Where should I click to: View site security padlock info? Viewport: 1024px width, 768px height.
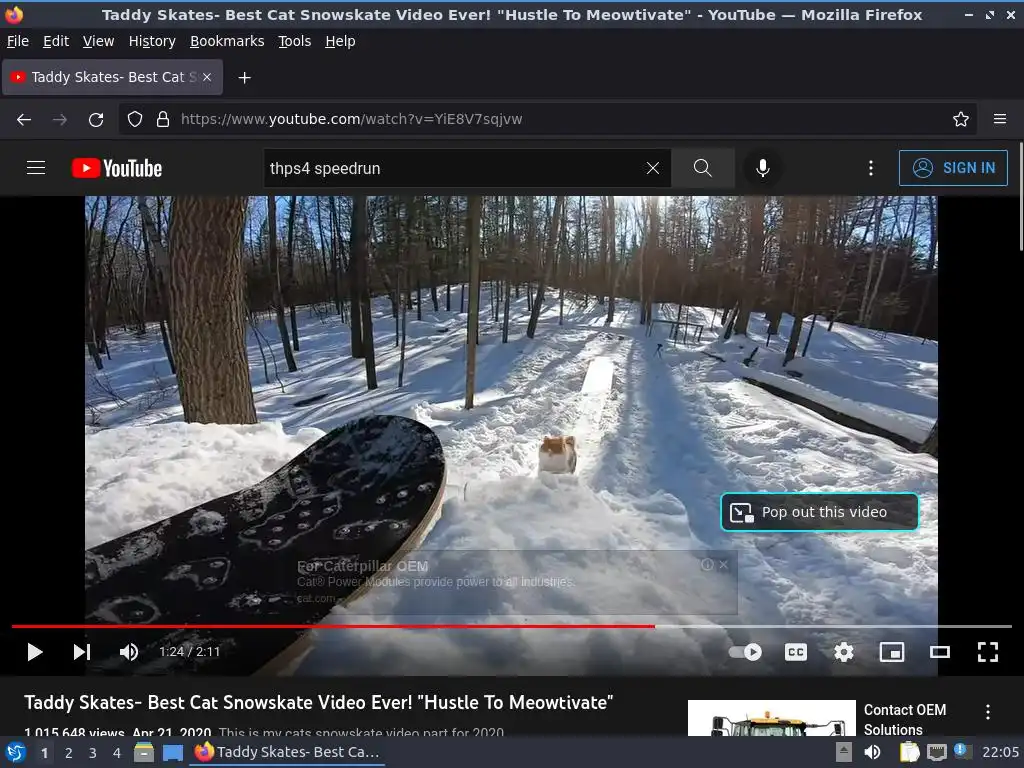pos(163,119)
